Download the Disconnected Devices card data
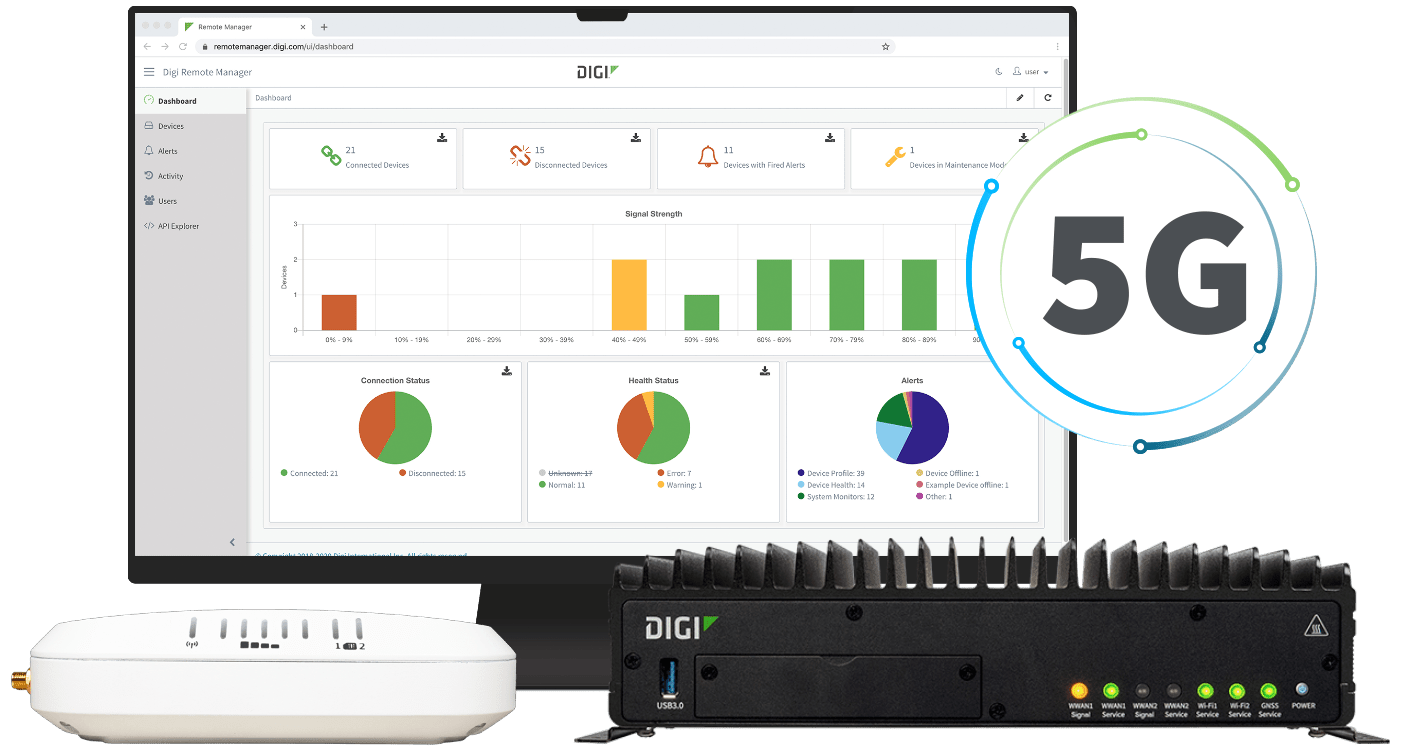The height and width of the screenshot is (755, 1407). point(635,138)
